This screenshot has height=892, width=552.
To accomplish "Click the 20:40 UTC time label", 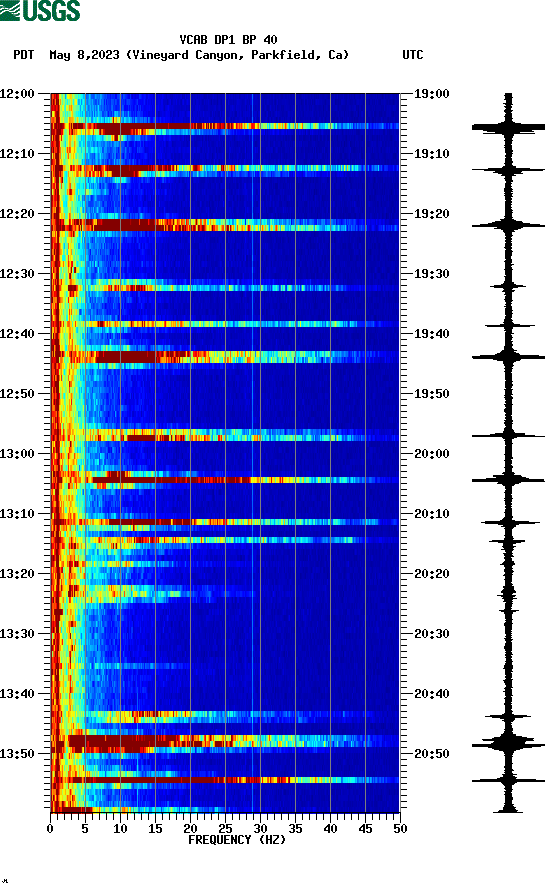I will [x=431, y=694].
